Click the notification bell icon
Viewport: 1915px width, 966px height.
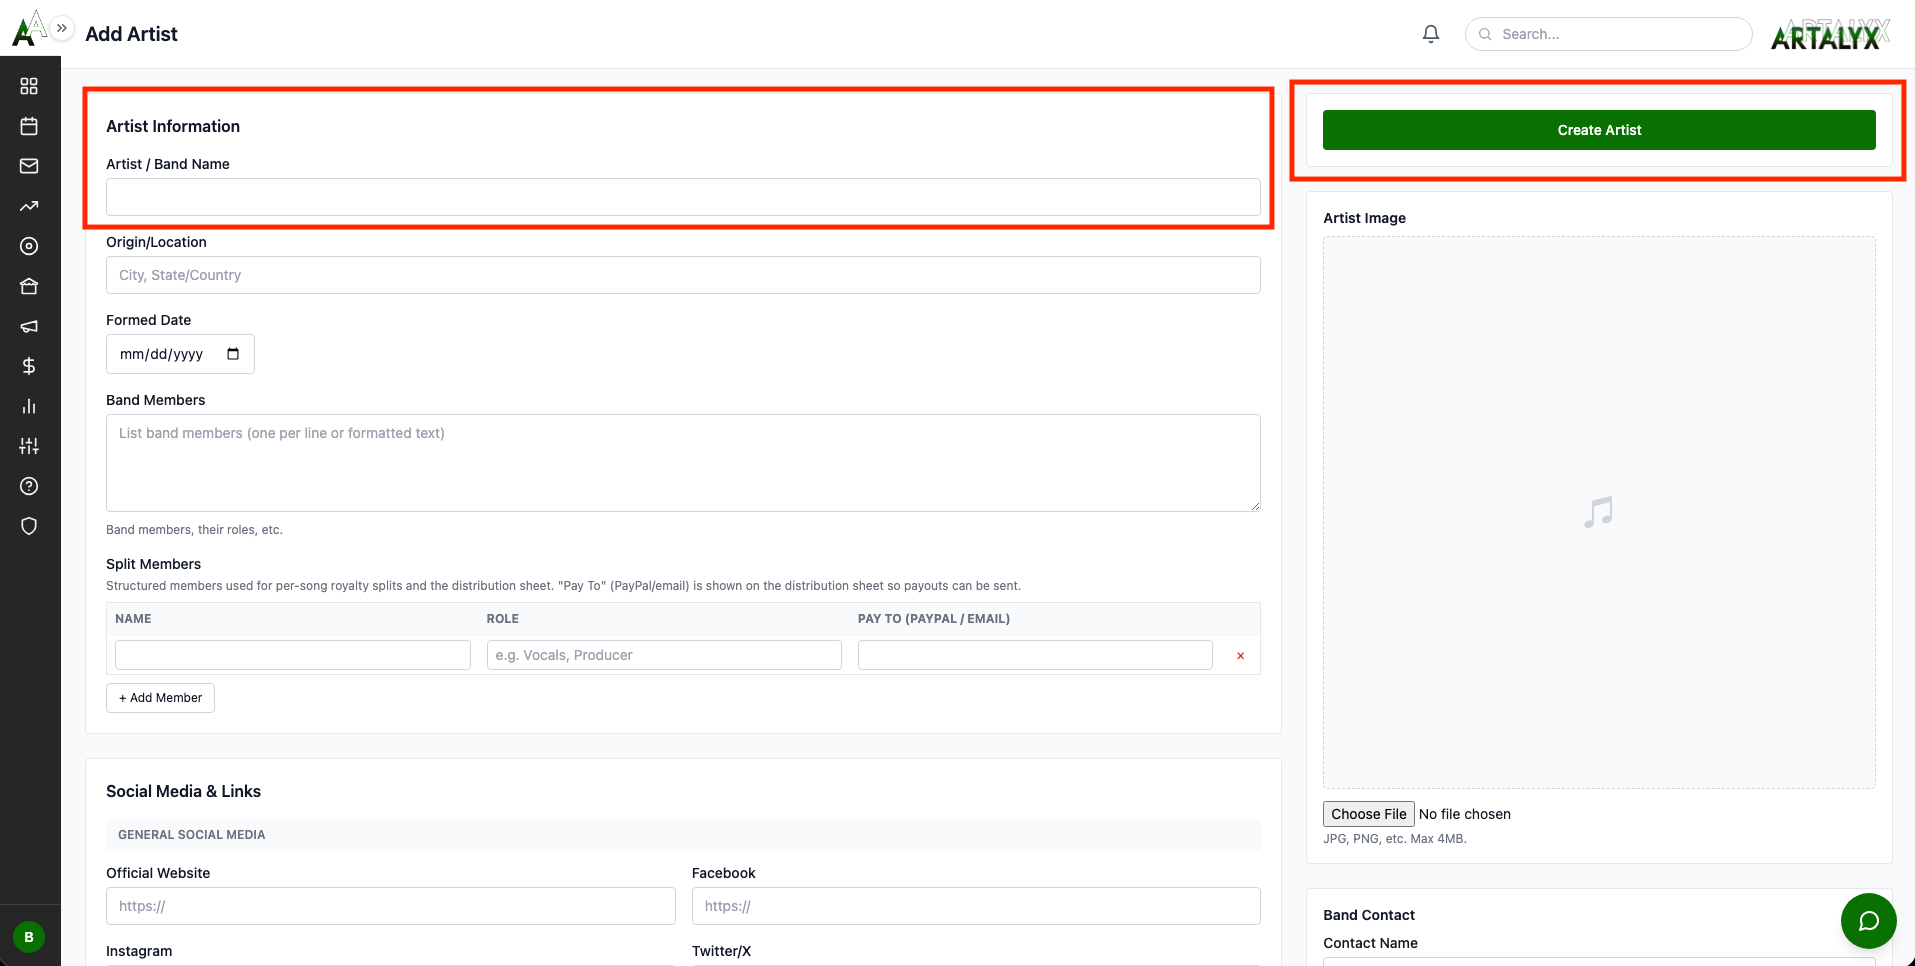(1431, 34)
